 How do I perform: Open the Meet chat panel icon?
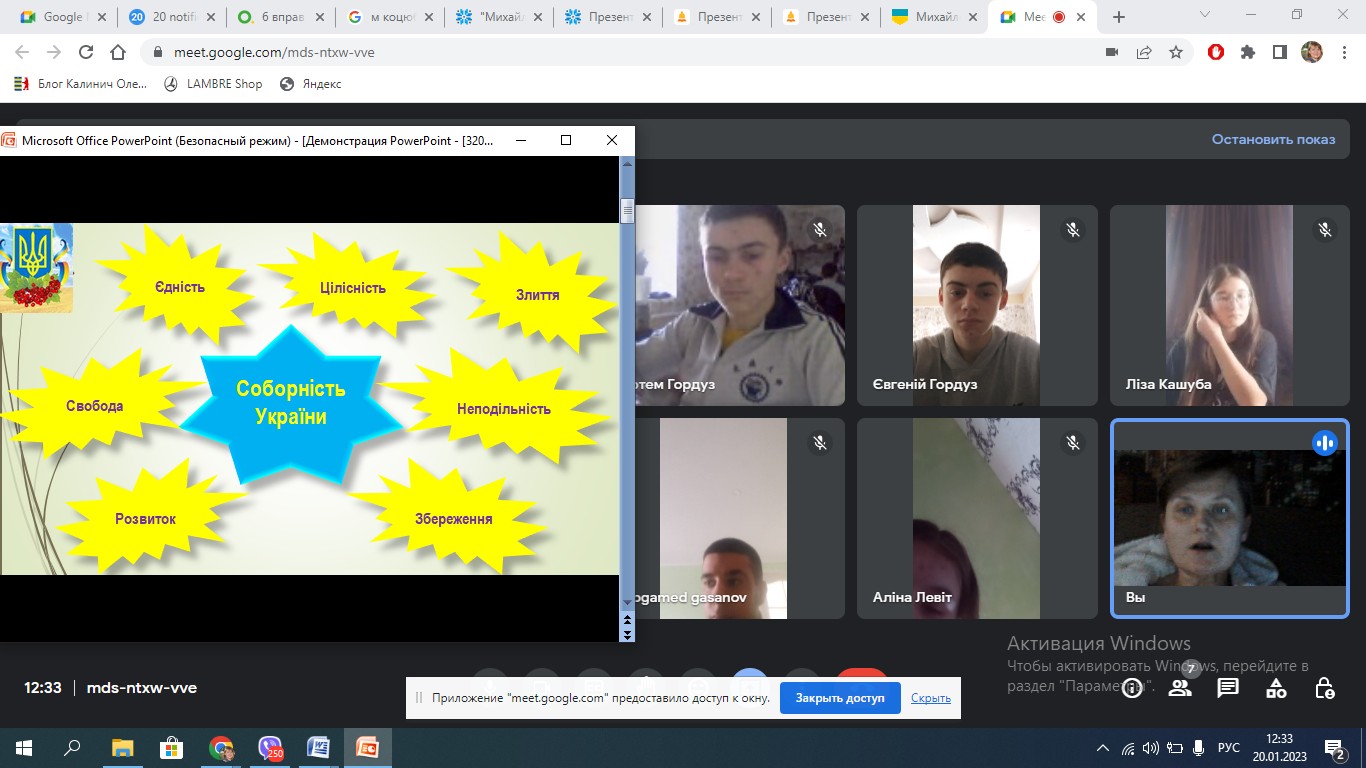(1228, 688)
